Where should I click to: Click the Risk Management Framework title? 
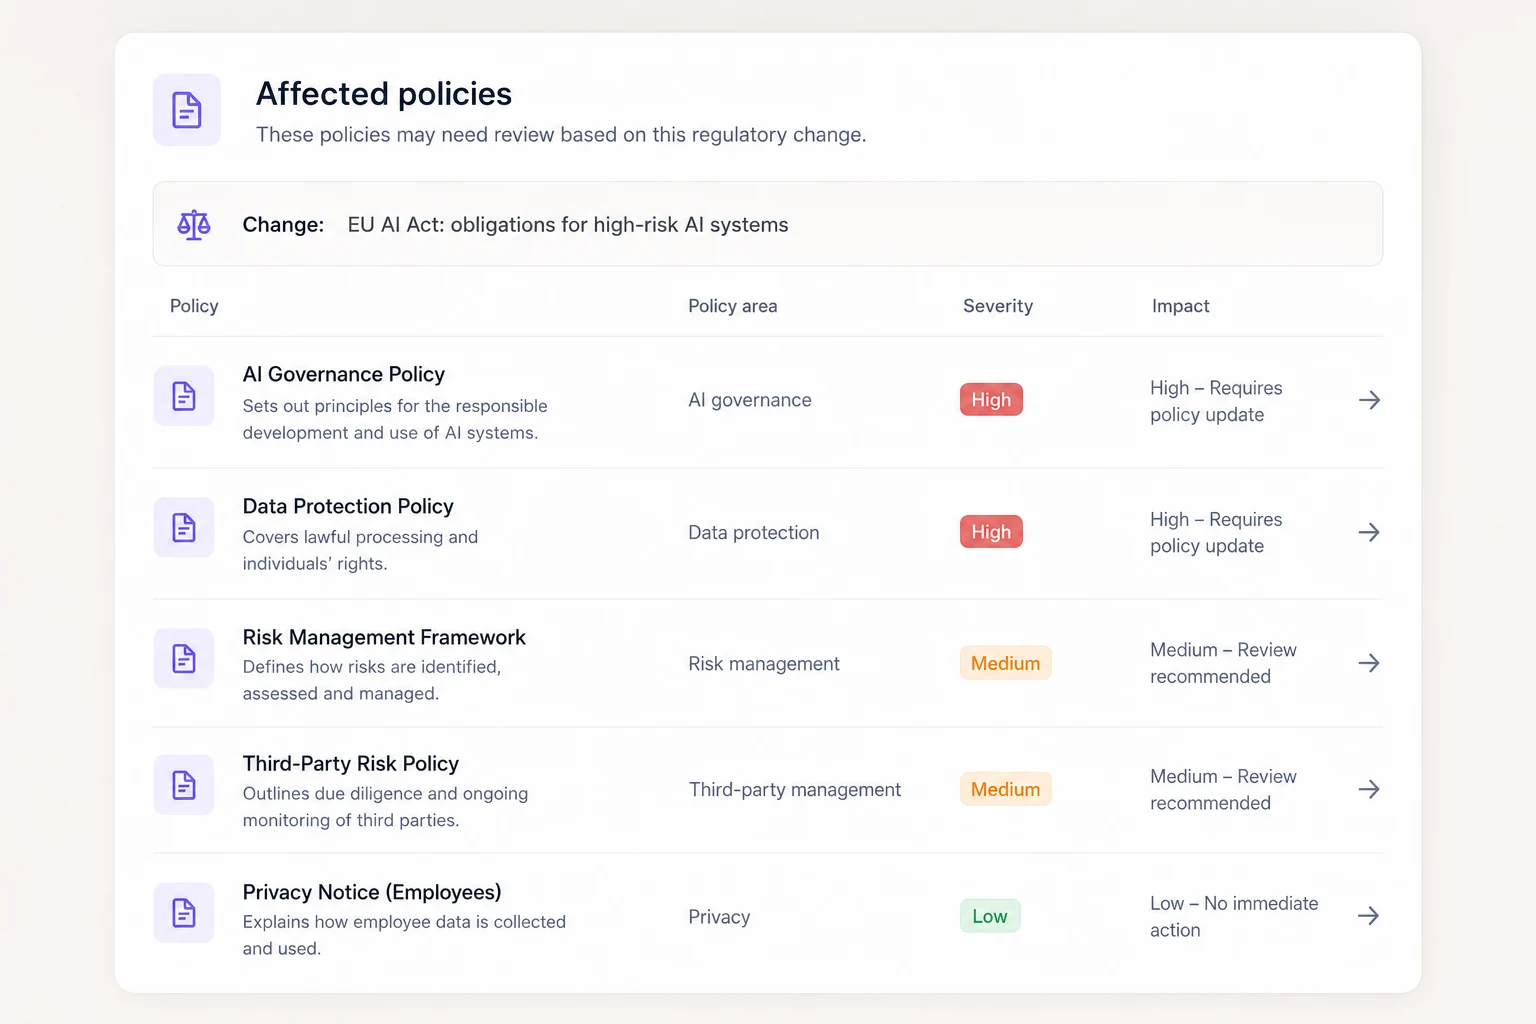(x=384, y=637)
